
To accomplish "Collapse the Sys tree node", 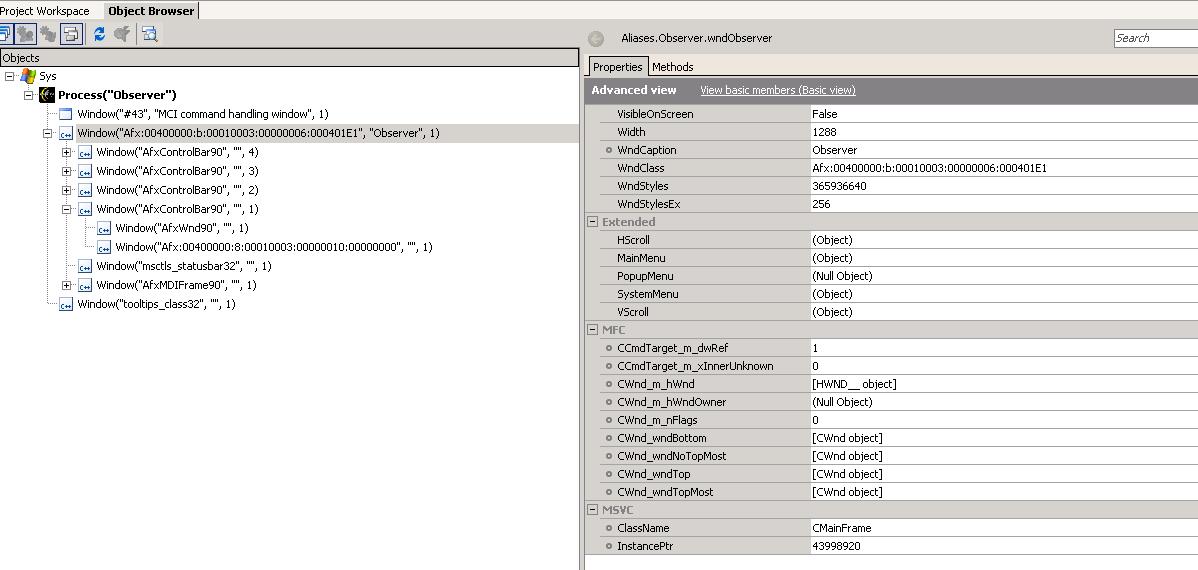I will pos(10,76).
